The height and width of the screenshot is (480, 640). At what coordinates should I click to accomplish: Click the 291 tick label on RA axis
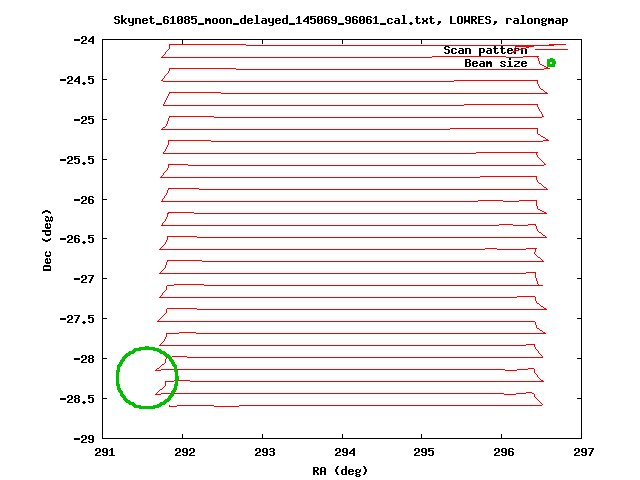pyautogui.click(x=103, y=452)
